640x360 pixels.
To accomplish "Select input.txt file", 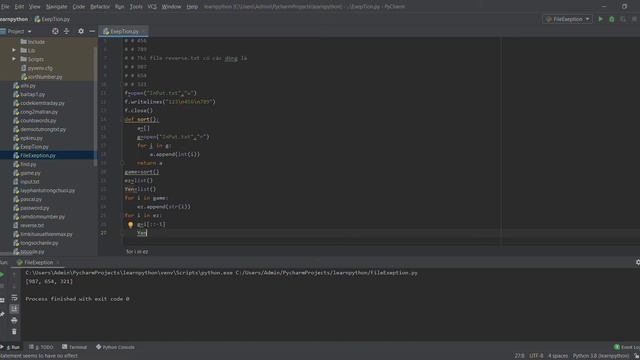I will [27, 182].
